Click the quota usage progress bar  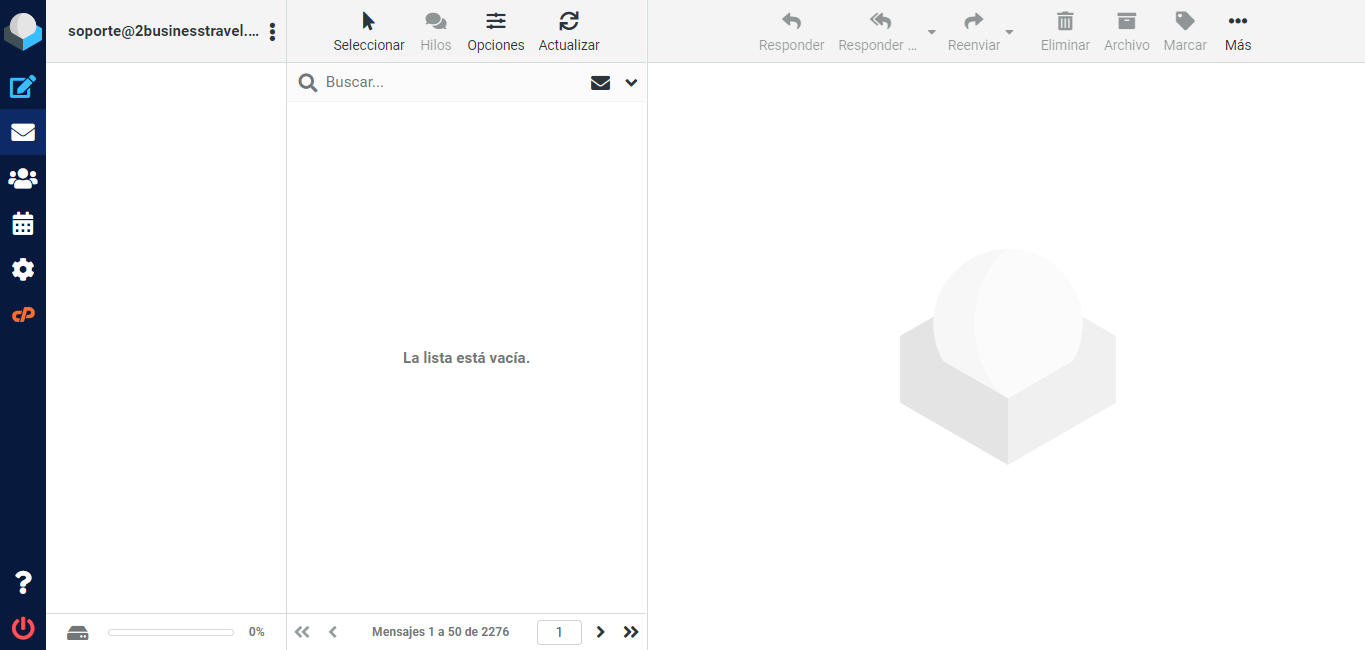[x=171, y=632]
